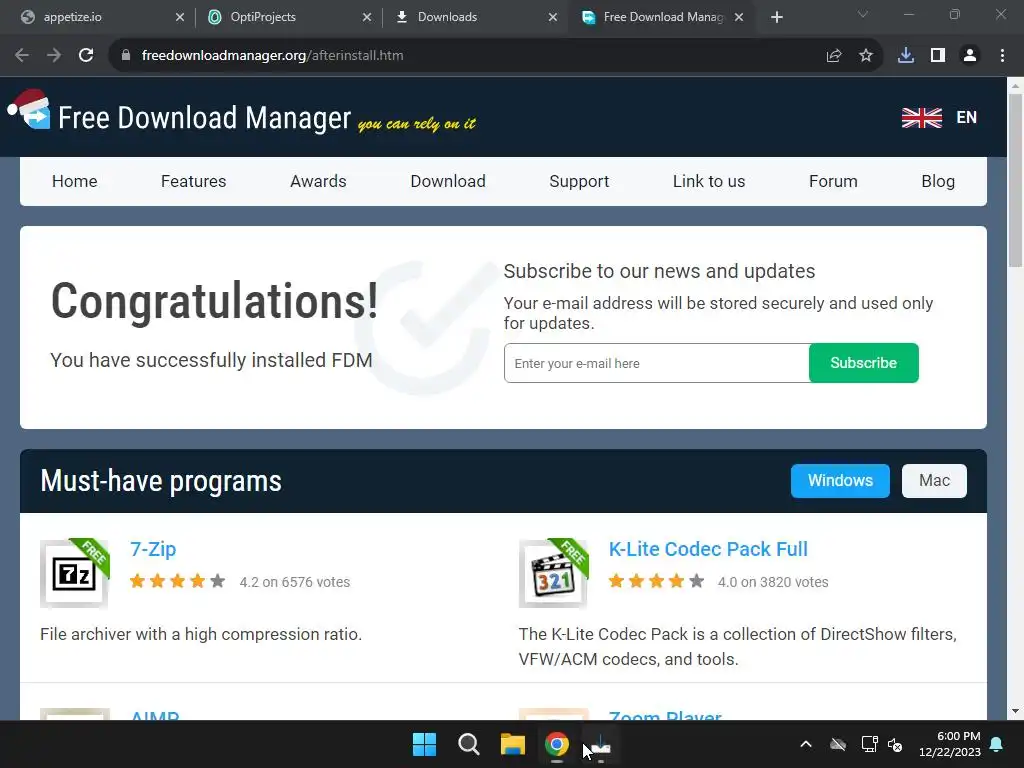Open Chrome downloads tray icon
The image size is (1024, 768).
click(x=906, y=56)
